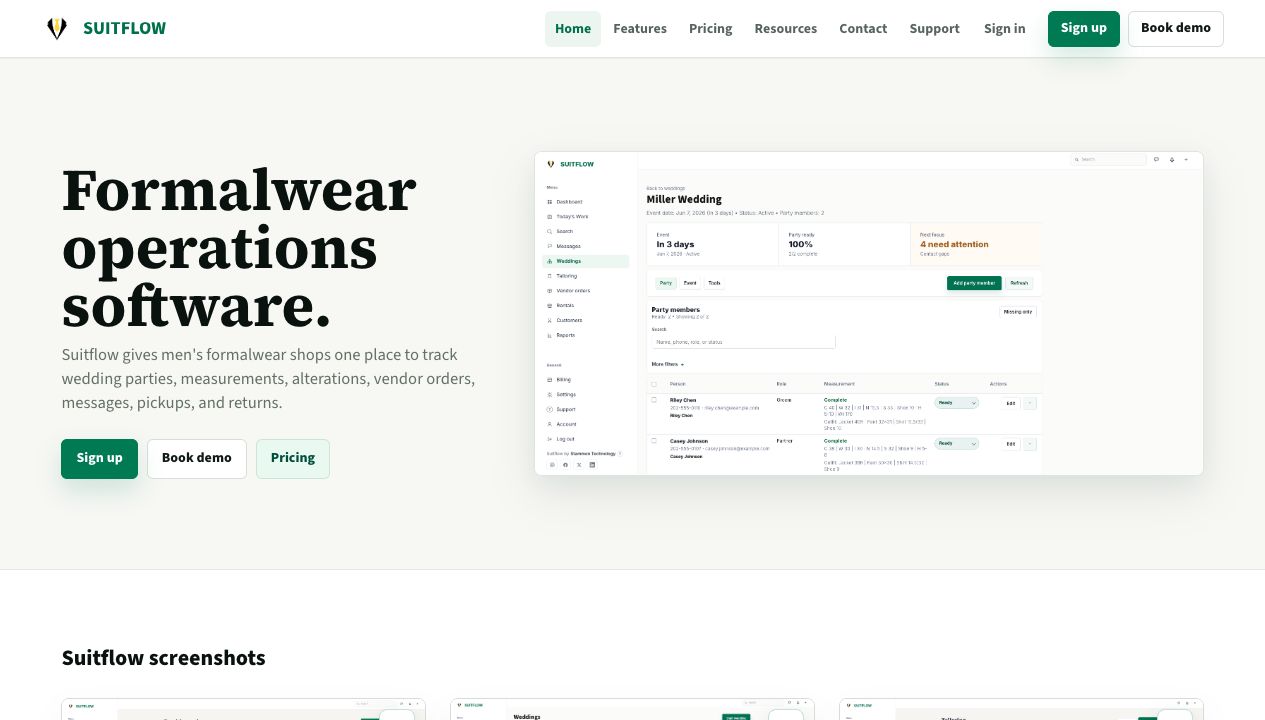This screenshot has height=720, width=1265.
Task: Click the Tailoring icon in preview sidebar
Action: (x=549, y=276)
